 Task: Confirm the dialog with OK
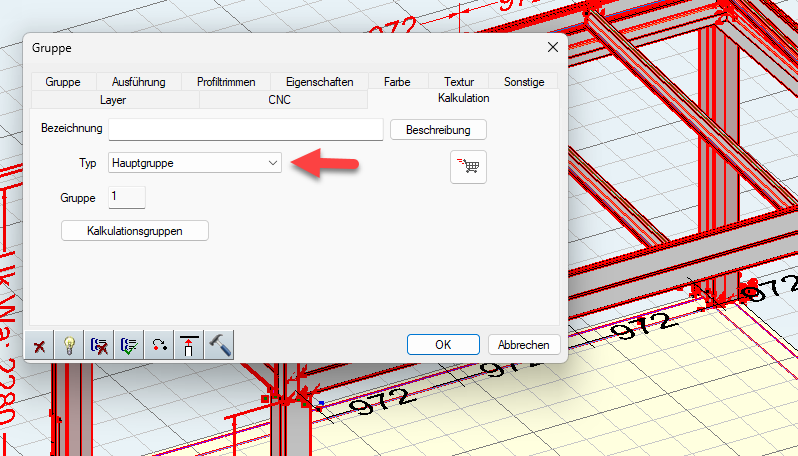443,344
